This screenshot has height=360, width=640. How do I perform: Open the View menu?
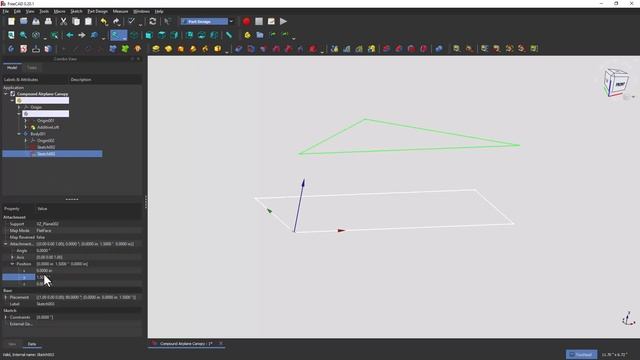pos(30,11)
